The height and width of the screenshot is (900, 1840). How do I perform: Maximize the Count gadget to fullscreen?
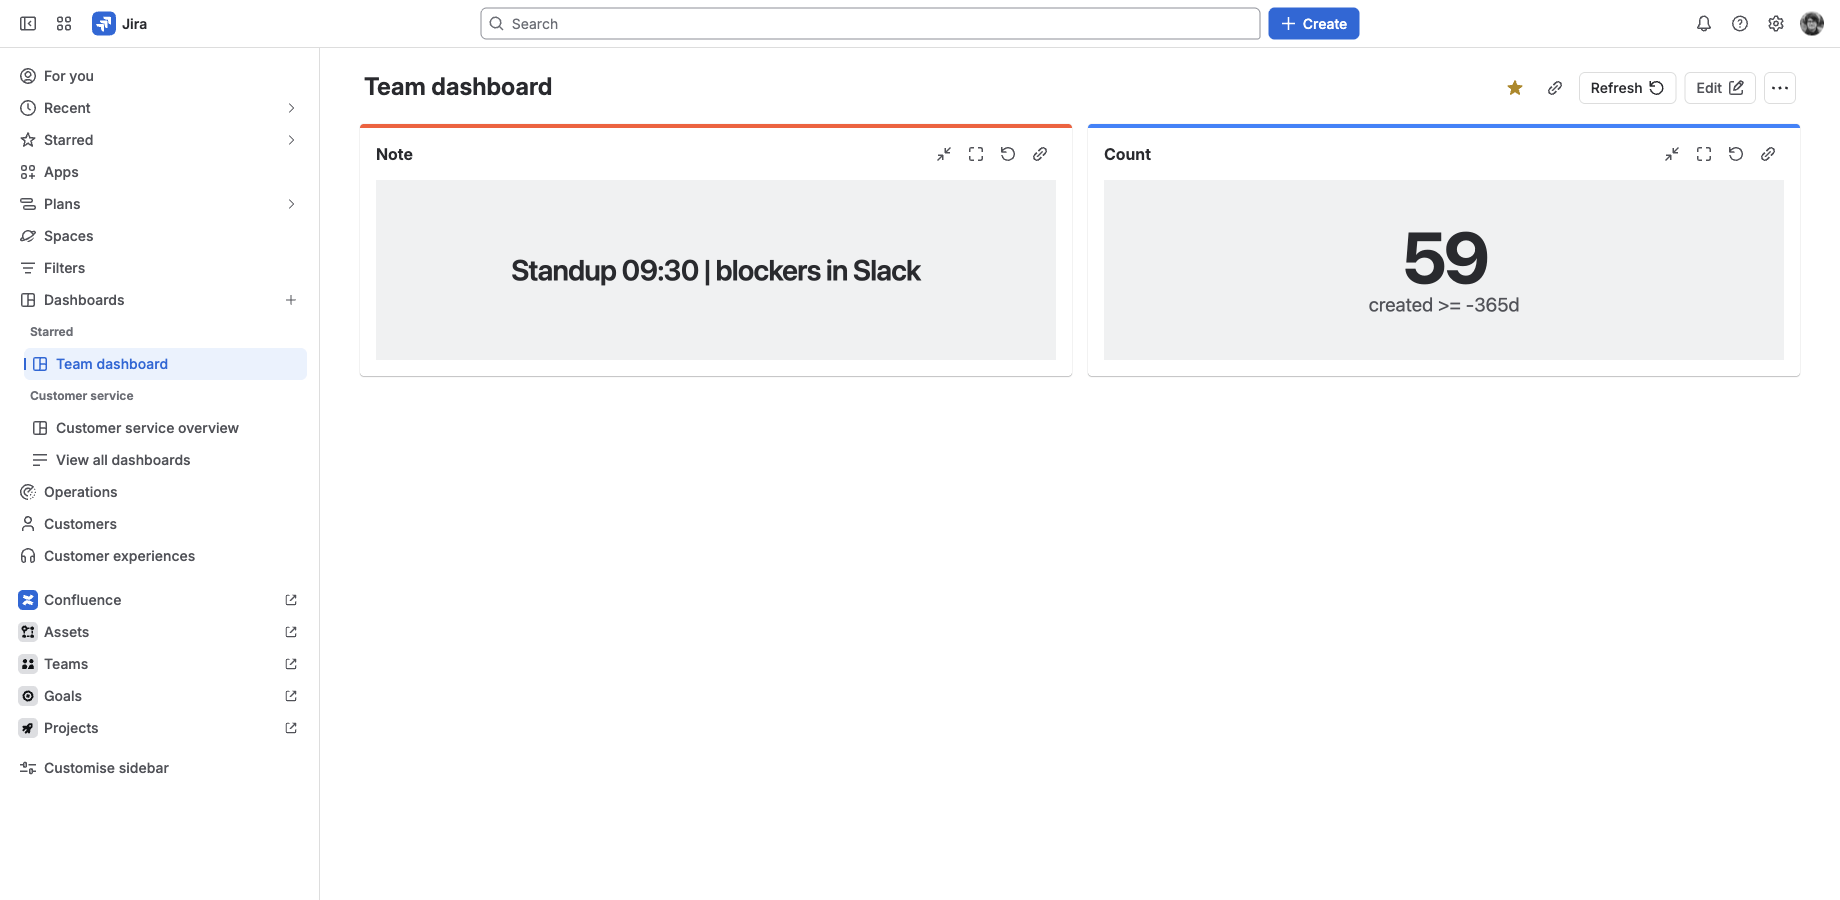[1704, 154]
